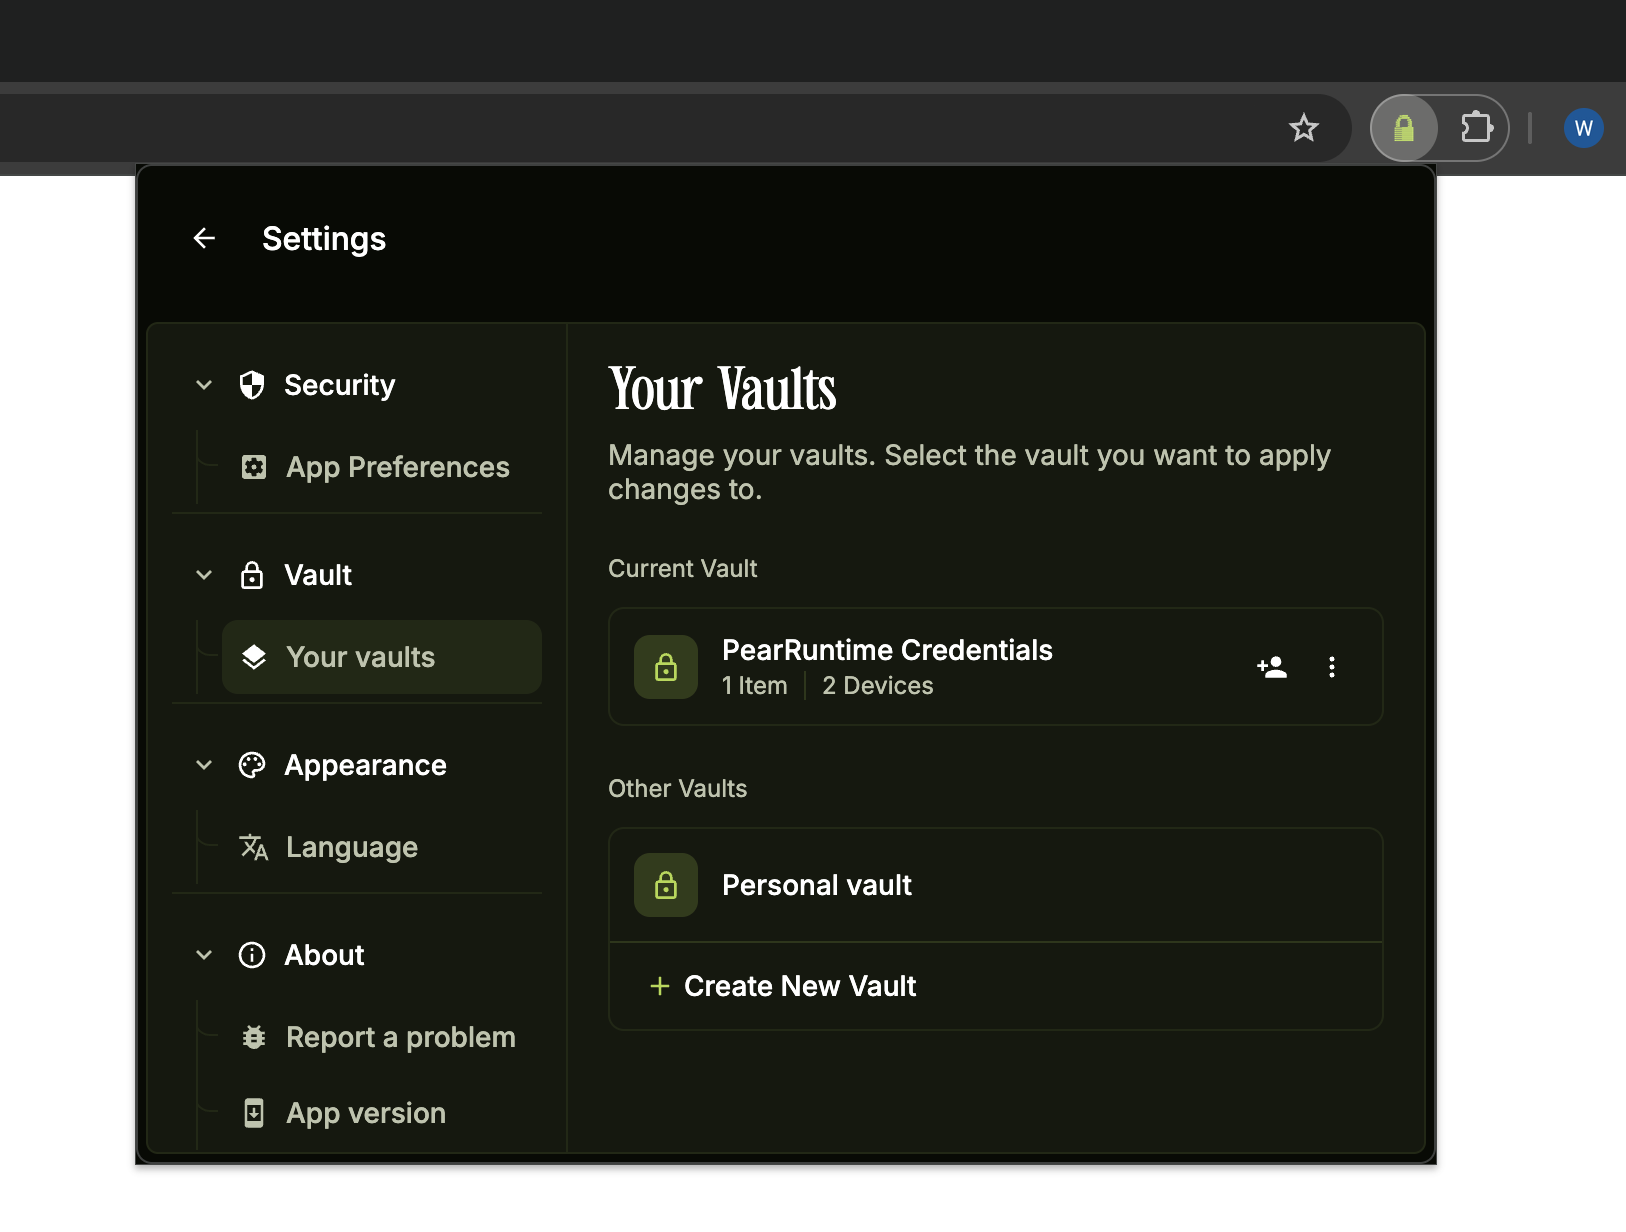Select the PearRuntime Credentials vault name
This screenshot has height=1232, width=1626.
click(x=887, y=650)
